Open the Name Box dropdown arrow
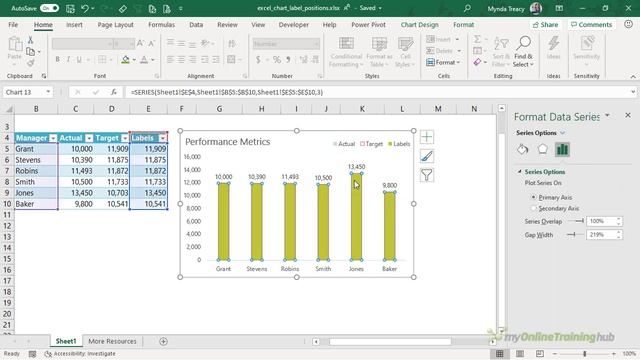Screen dimensions: 640x360 [48, 92]
